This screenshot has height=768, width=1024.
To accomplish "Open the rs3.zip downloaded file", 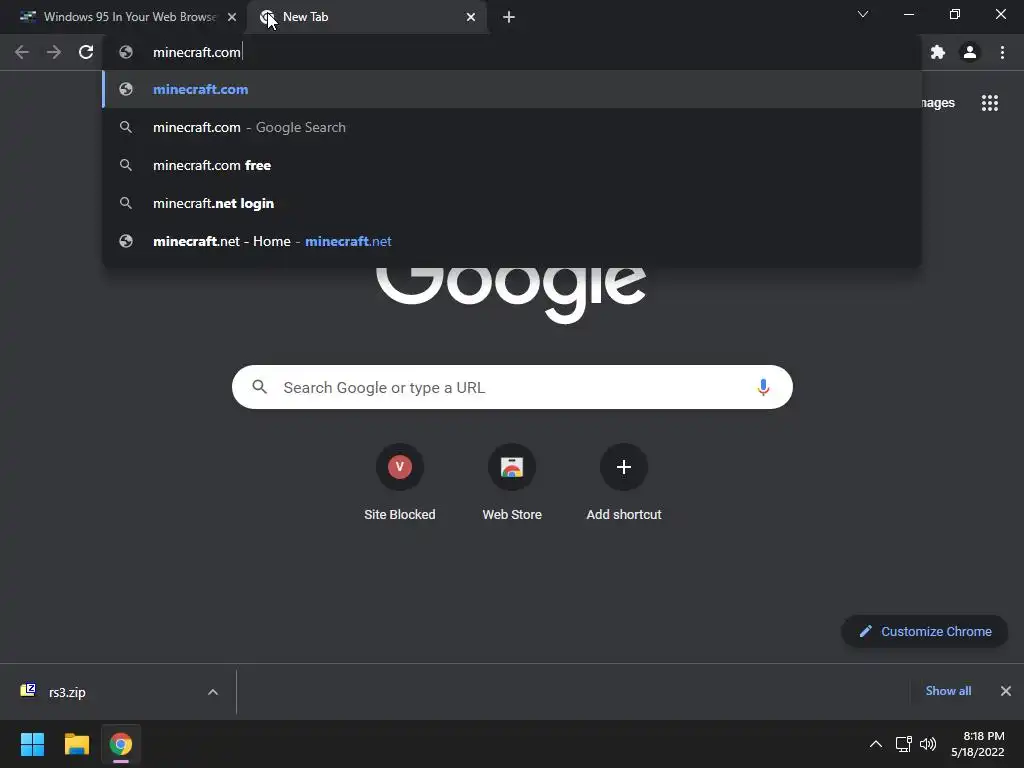I will click(x=67, y=692).
